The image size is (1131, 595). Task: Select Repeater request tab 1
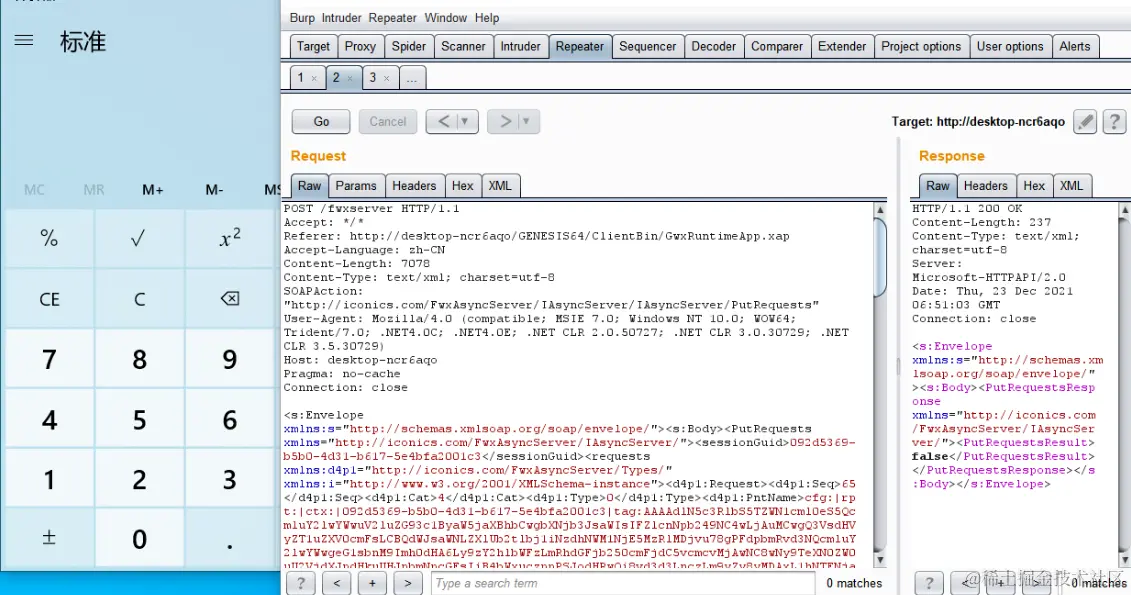(302, 77)
